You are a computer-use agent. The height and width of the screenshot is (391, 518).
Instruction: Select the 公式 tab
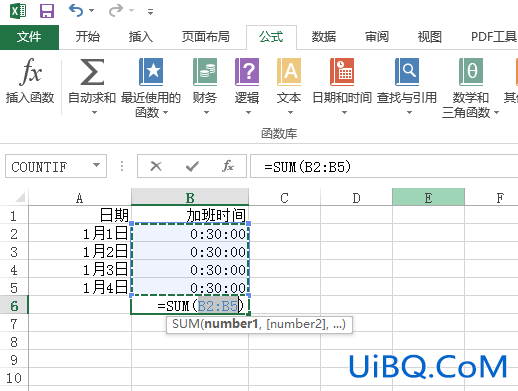tap(271, 37)
